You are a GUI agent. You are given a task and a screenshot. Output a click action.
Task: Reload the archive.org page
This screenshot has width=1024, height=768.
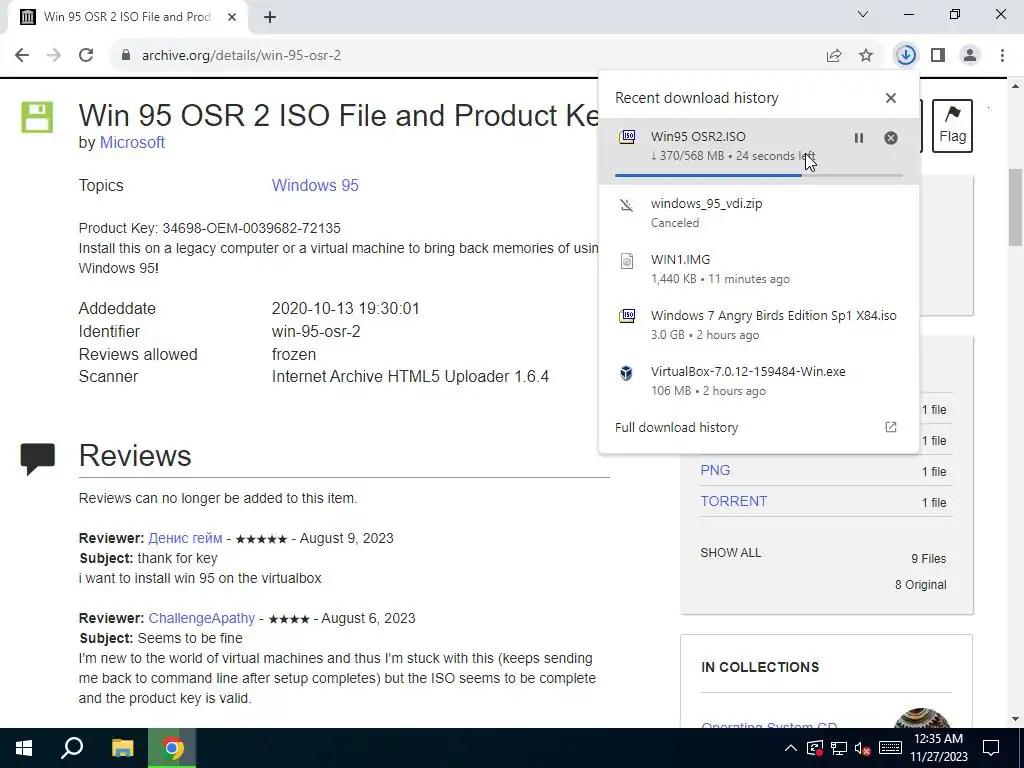tap(86, 56)
